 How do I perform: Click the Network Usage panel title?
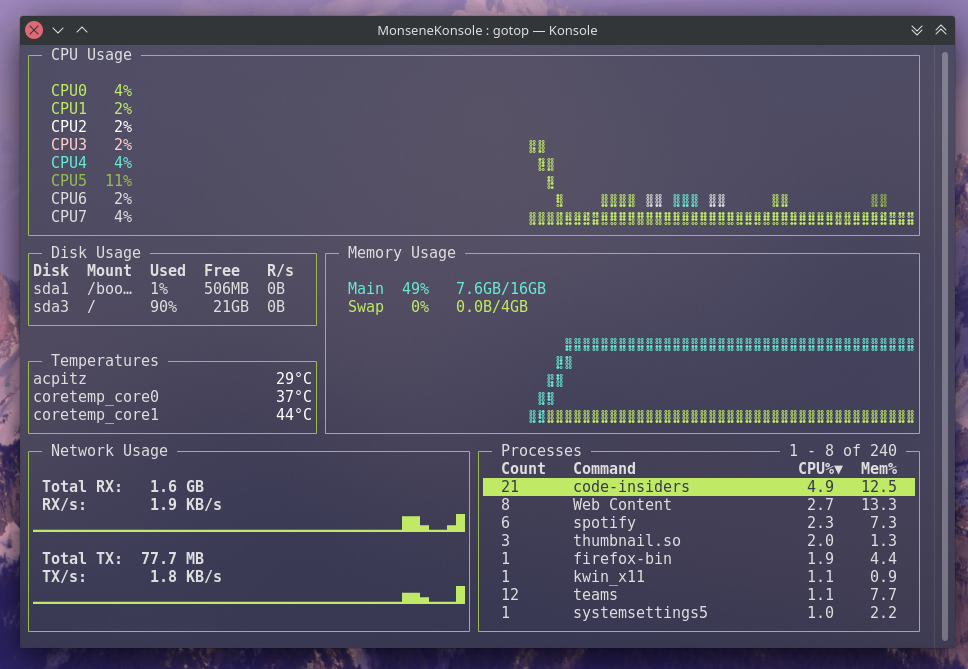coord(109,451)
